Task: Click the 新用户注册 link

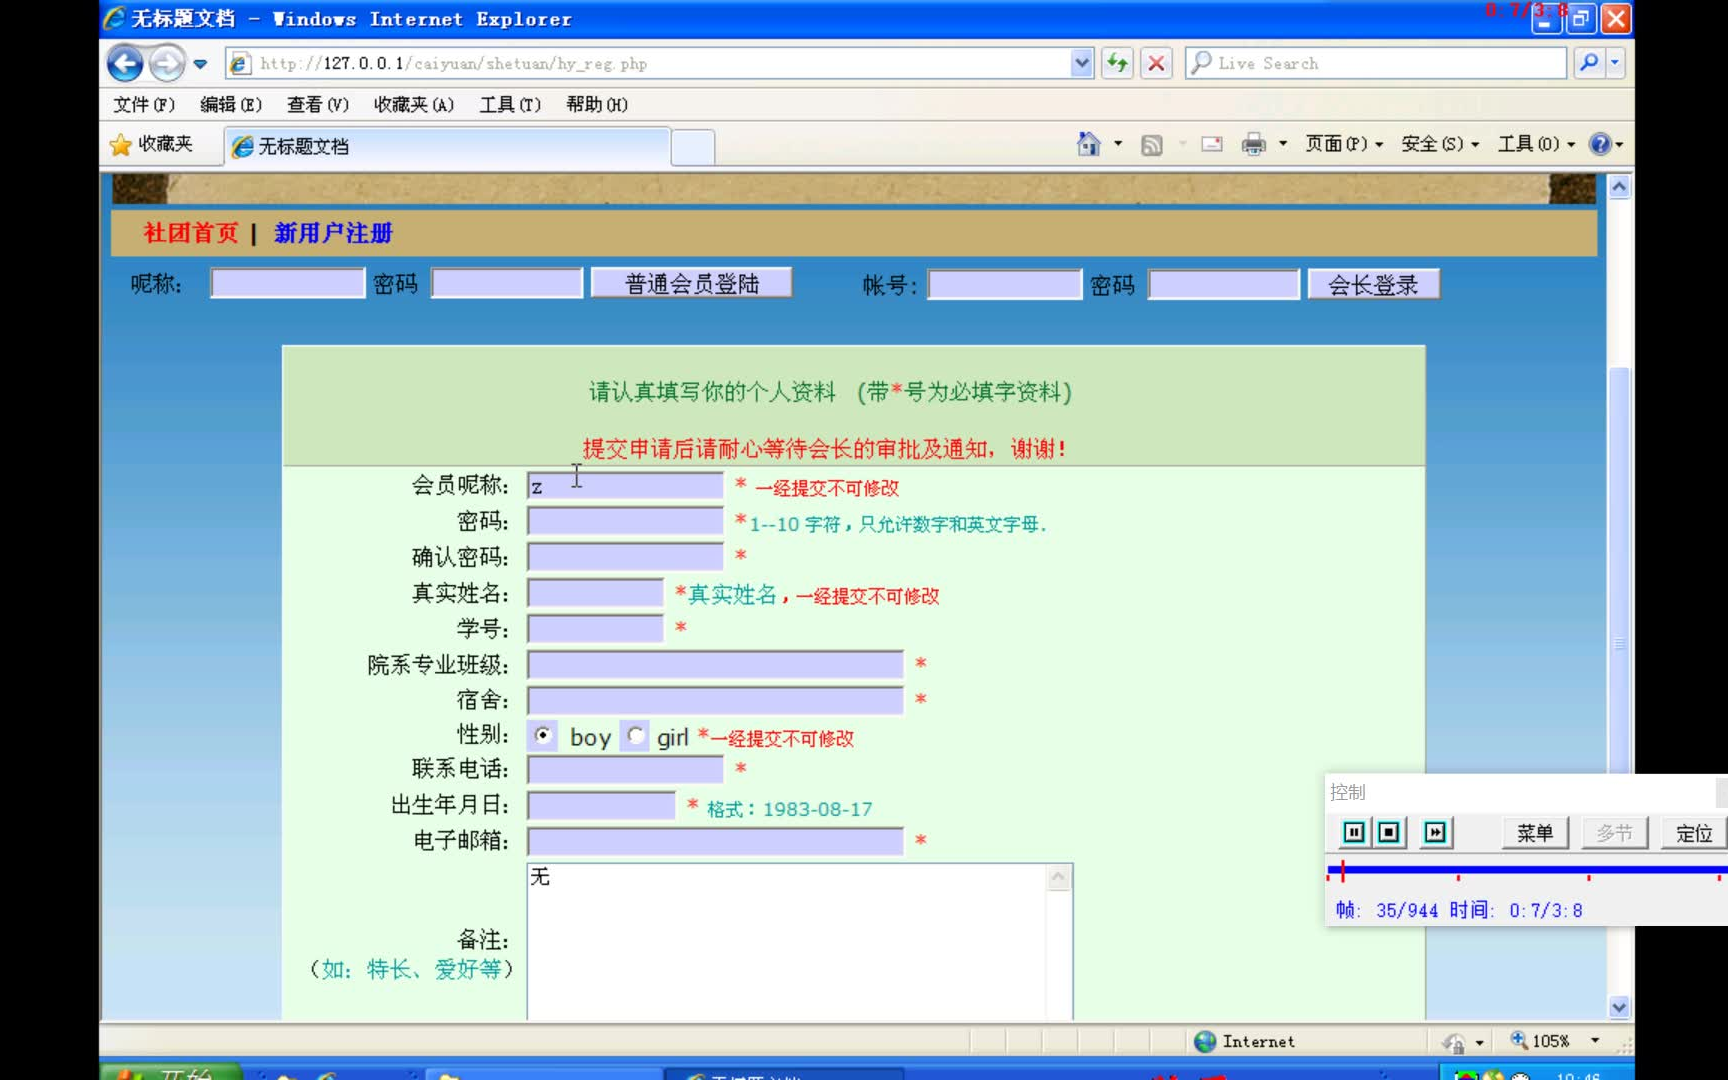Action: [x=333, y=233]
